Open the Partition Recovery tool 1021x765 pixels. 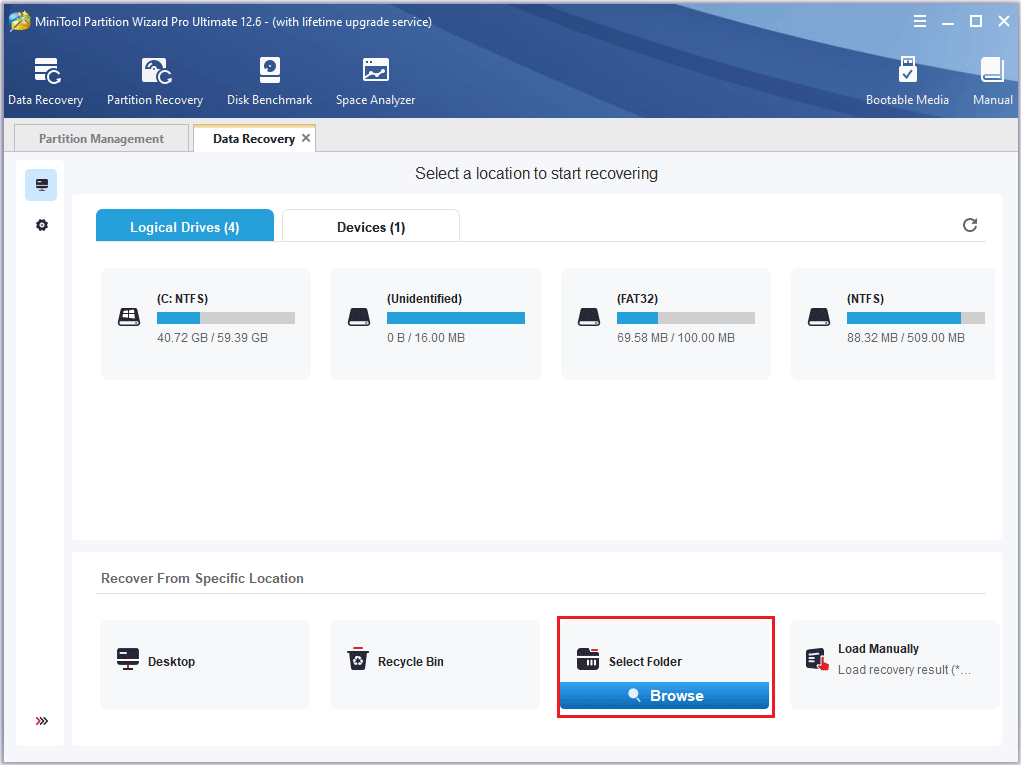pyautogui.click(x=154, y=80)
